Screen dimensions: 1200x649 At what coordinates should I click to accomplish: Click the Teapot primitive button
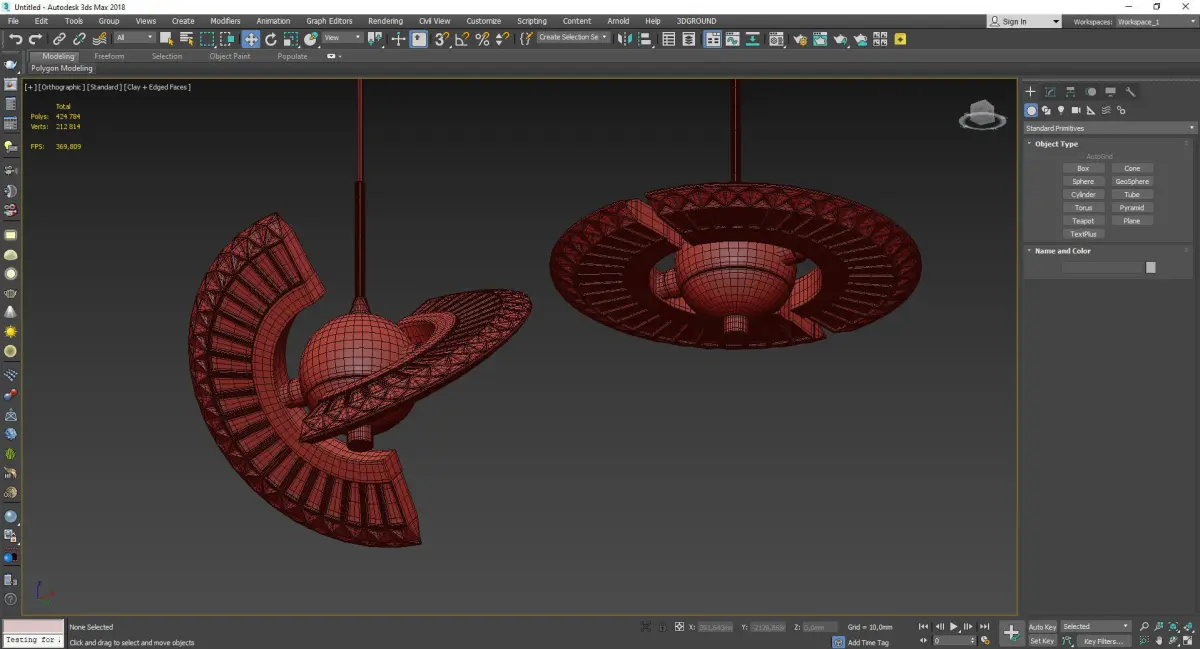(1083, 220)
